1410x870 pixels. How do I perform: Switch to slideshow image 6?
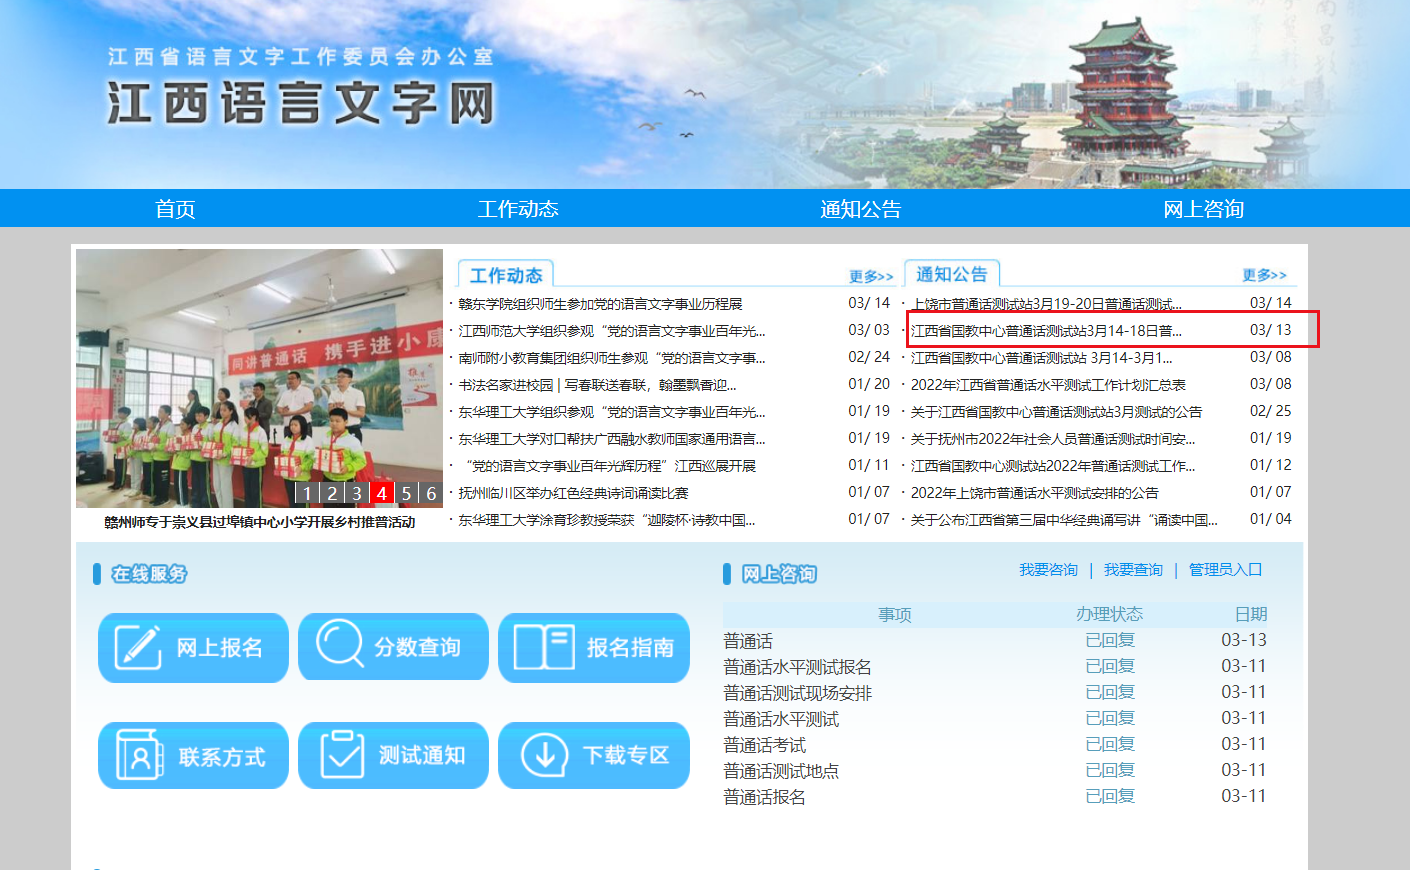click(431, 493)
